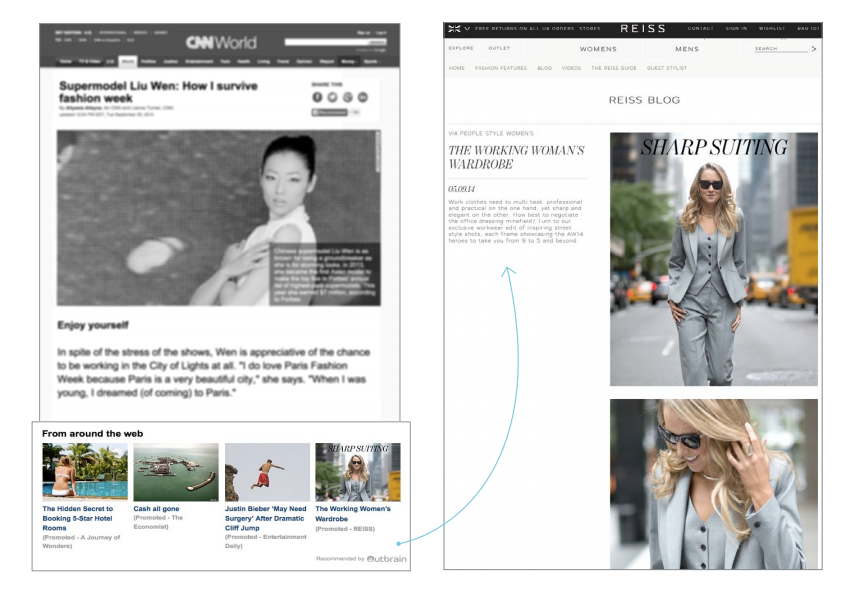Screen dimensions: 866x598
Task: Click Sign In on the Reiss header
Action: click(x=736, y=28)
